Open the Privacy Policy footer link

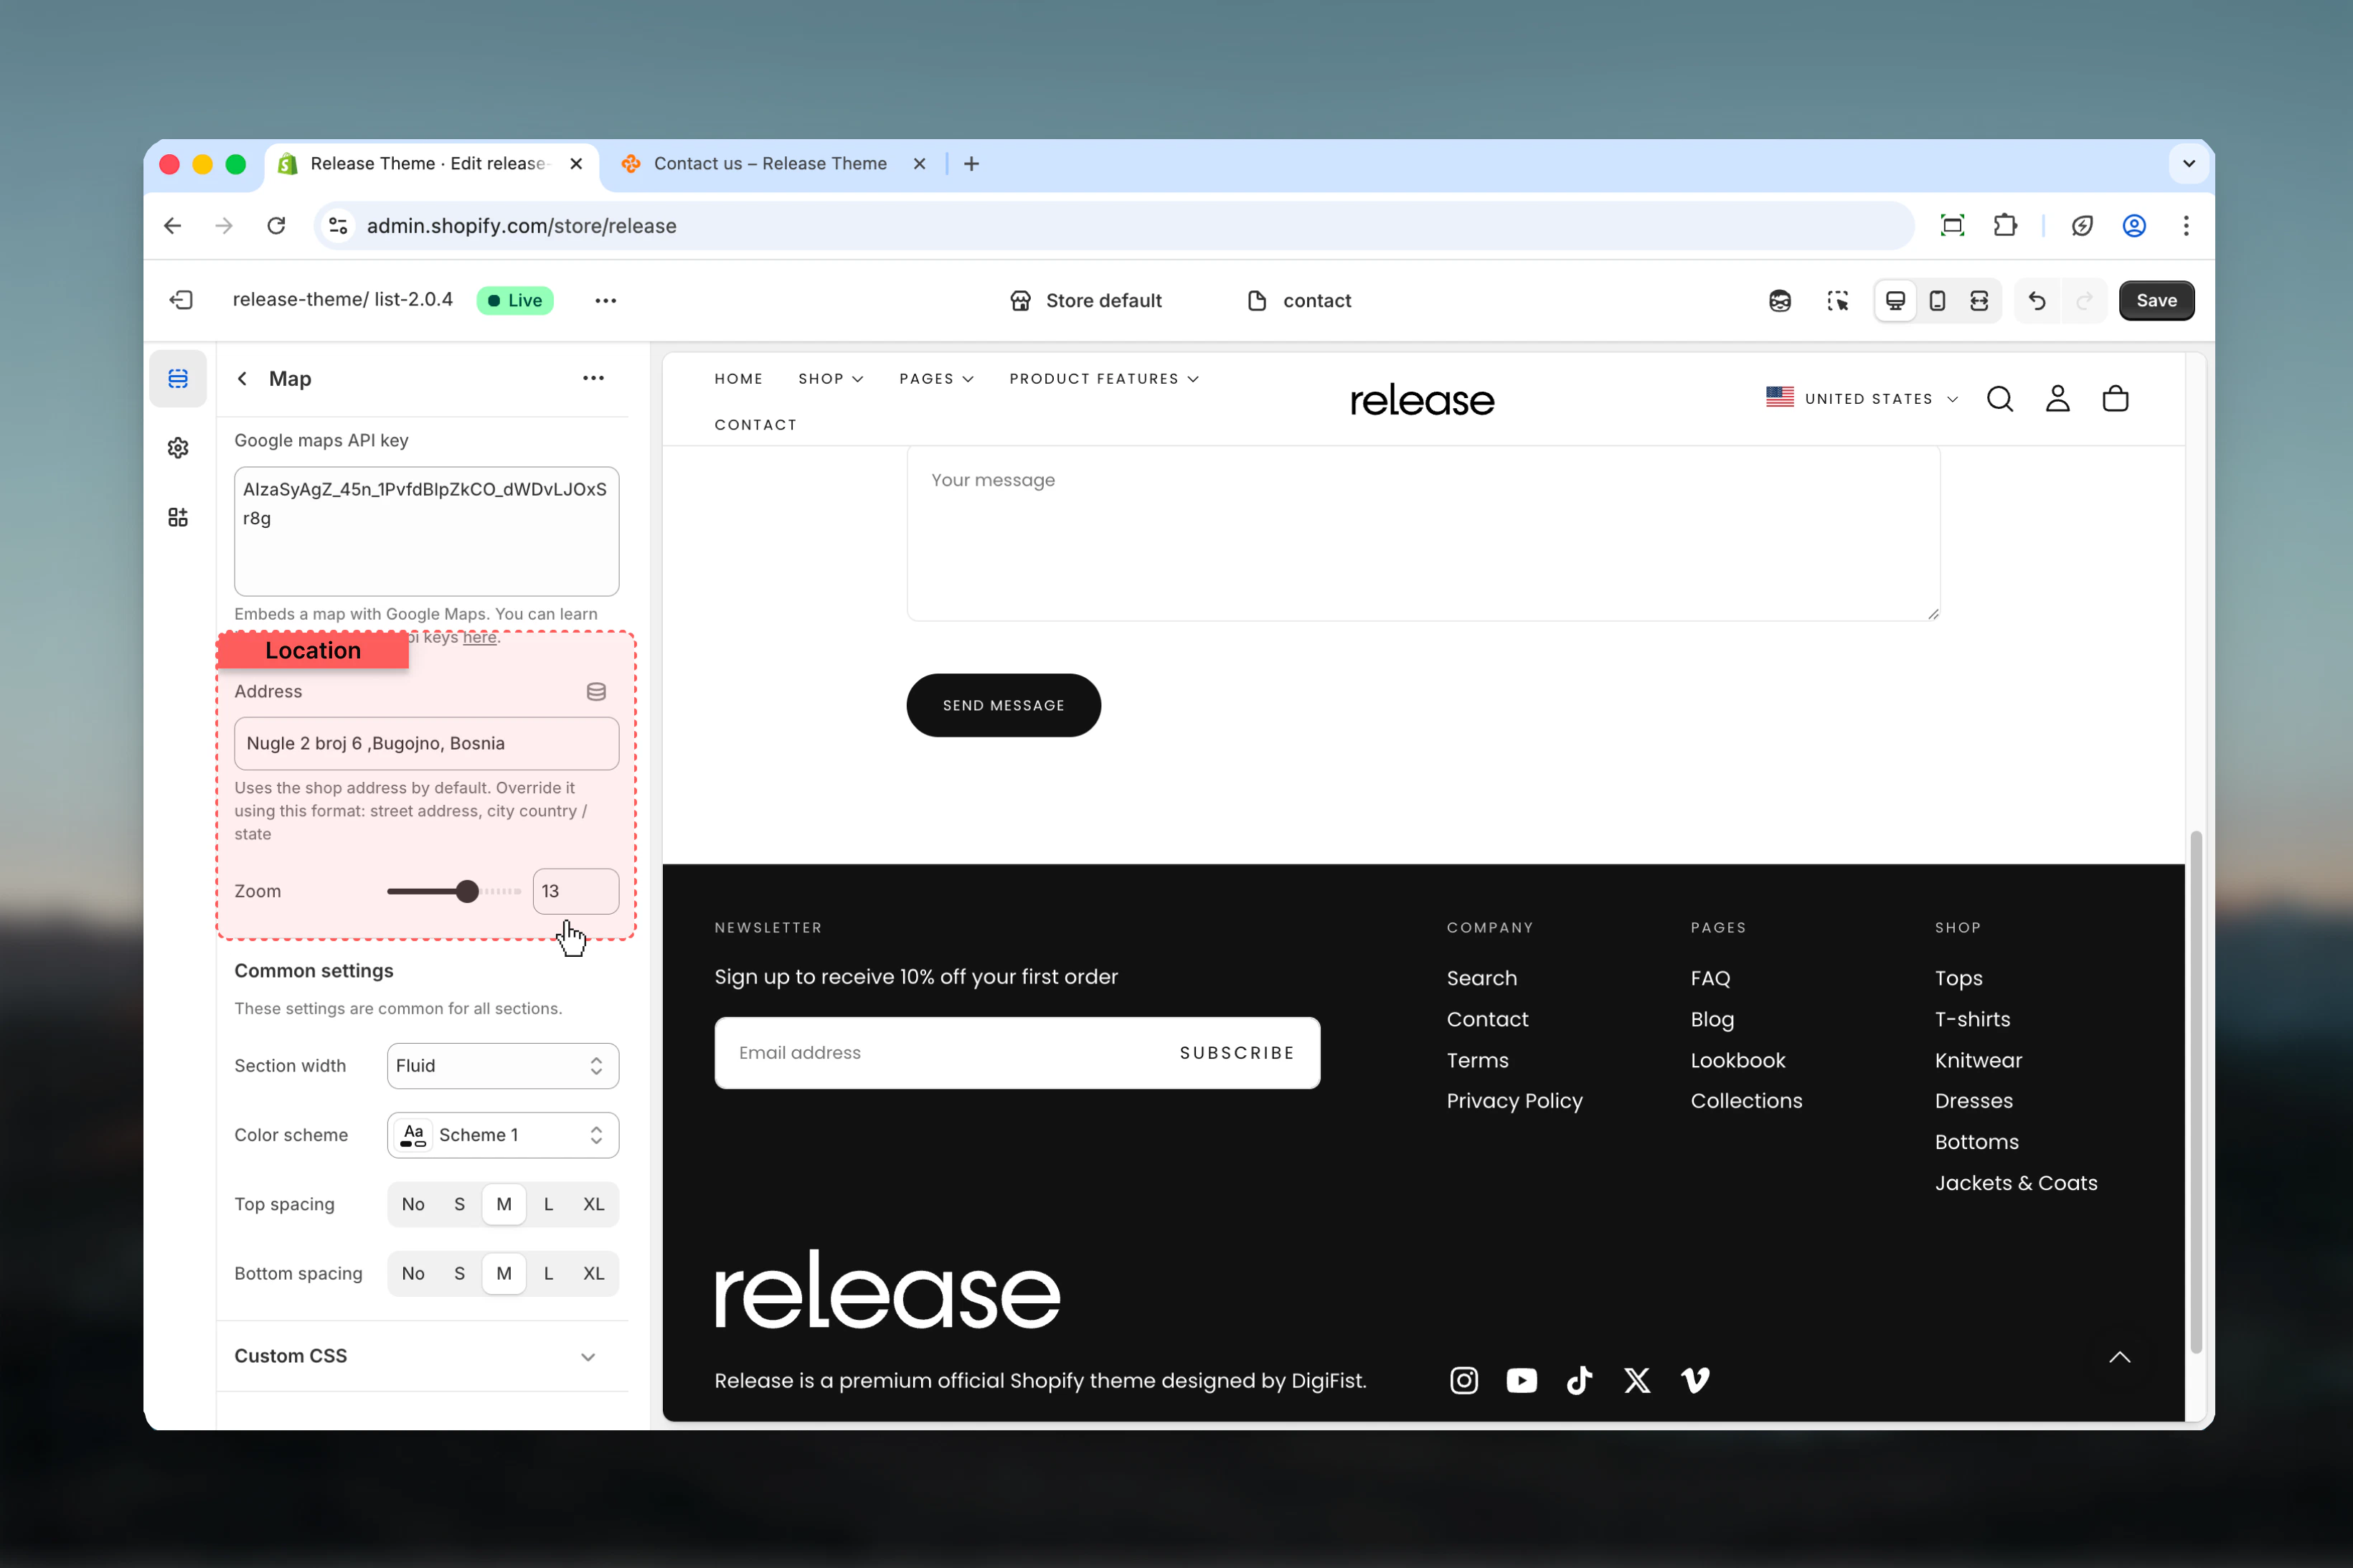point(1514,1101)
